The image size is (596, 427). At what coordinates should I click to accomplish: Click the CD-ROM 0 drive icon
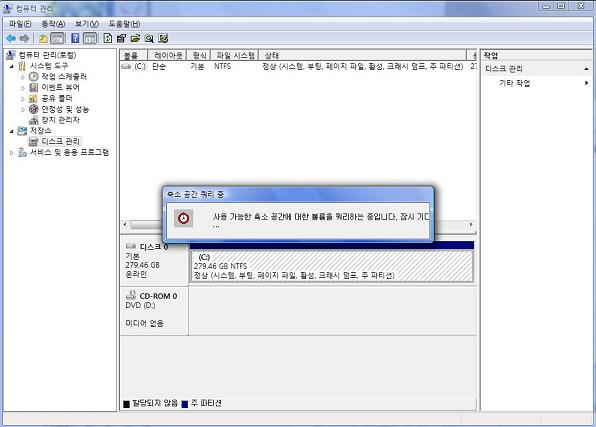pos(131,294)
